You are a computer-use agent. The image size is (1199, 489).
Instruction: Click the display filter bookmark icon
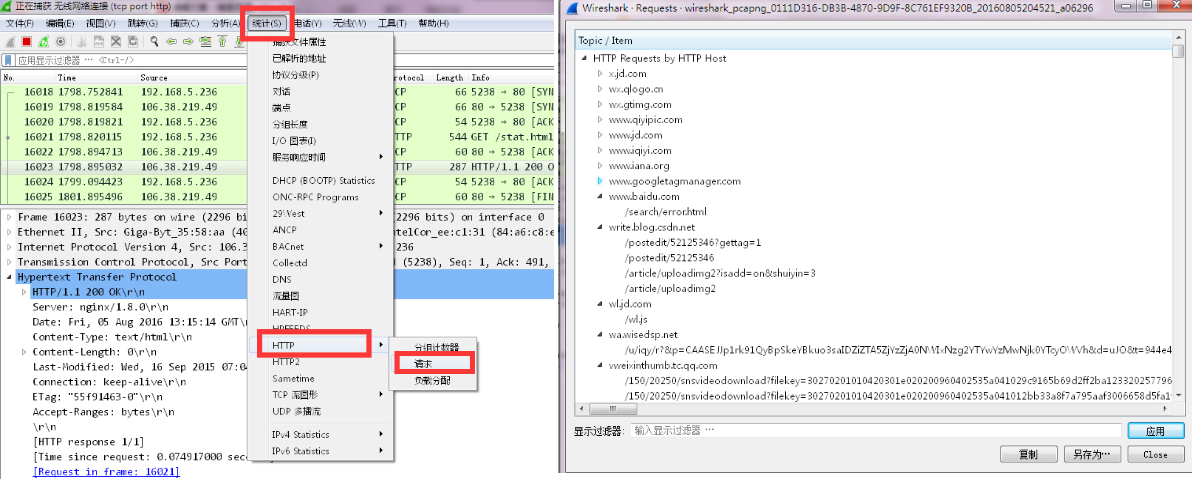(x=8, y=60)
